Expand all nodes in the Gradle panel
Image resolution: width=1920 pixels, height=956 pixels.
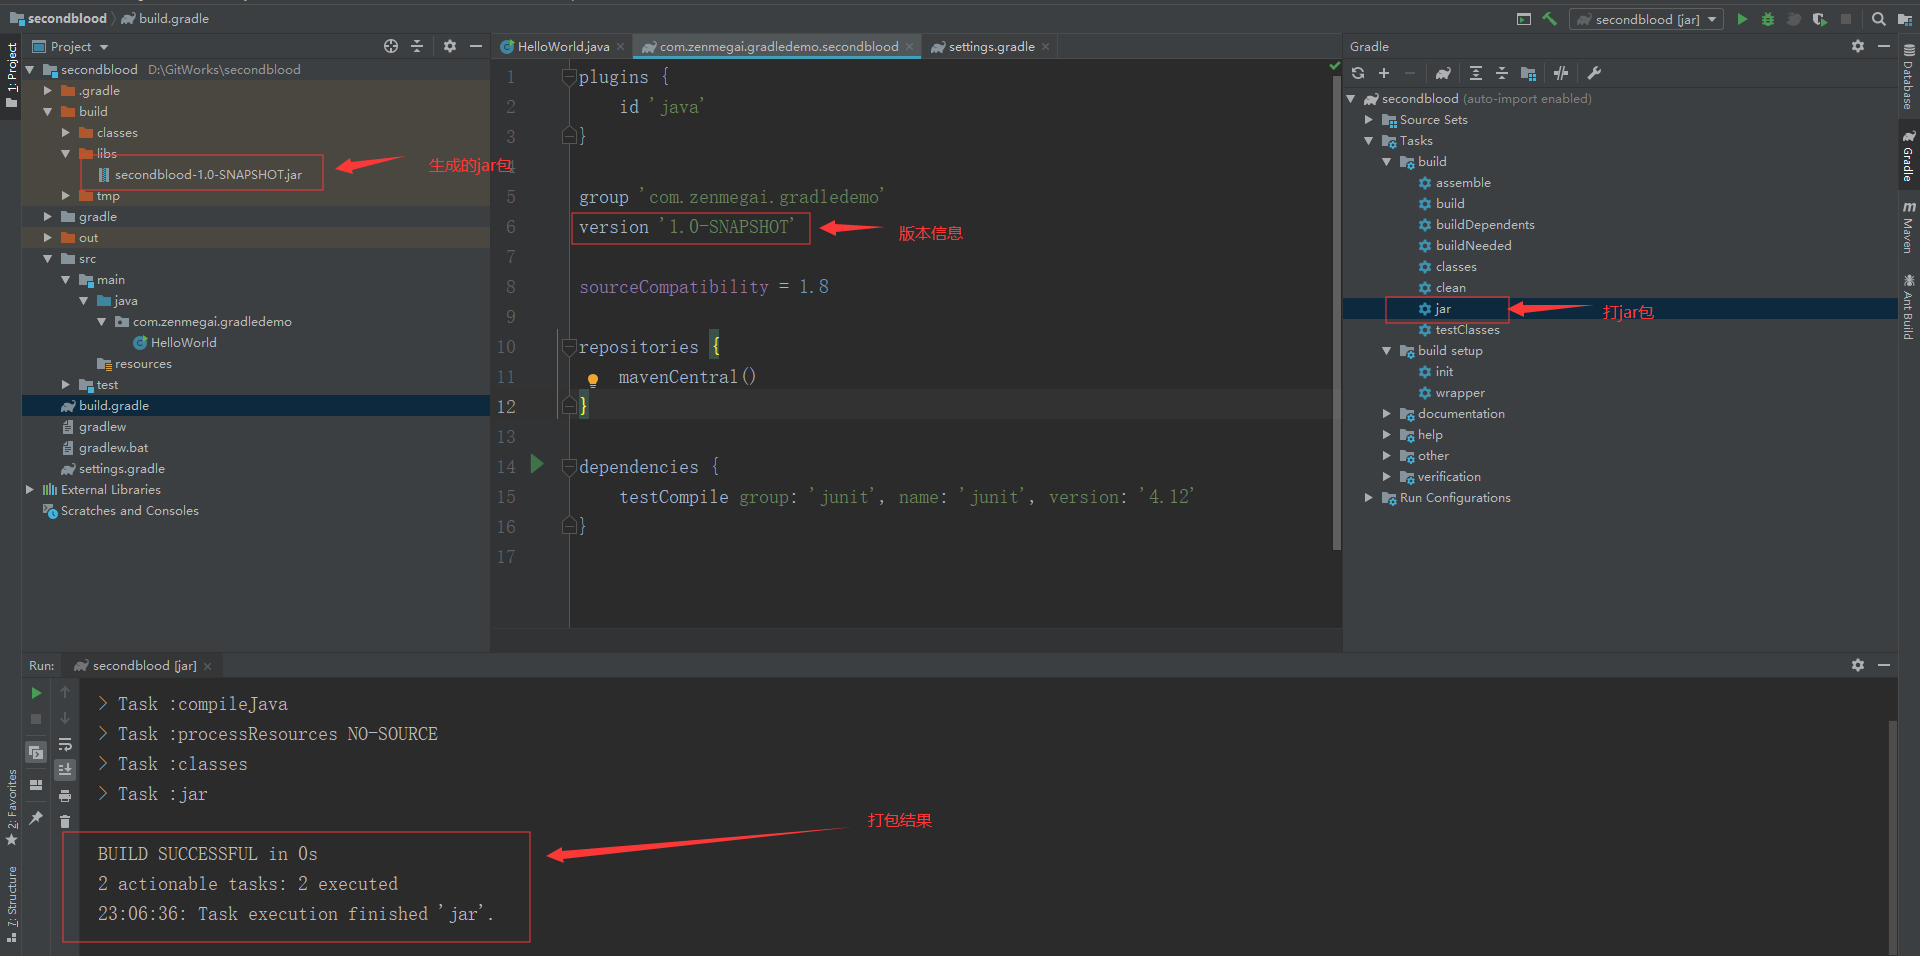point(1476,73)
